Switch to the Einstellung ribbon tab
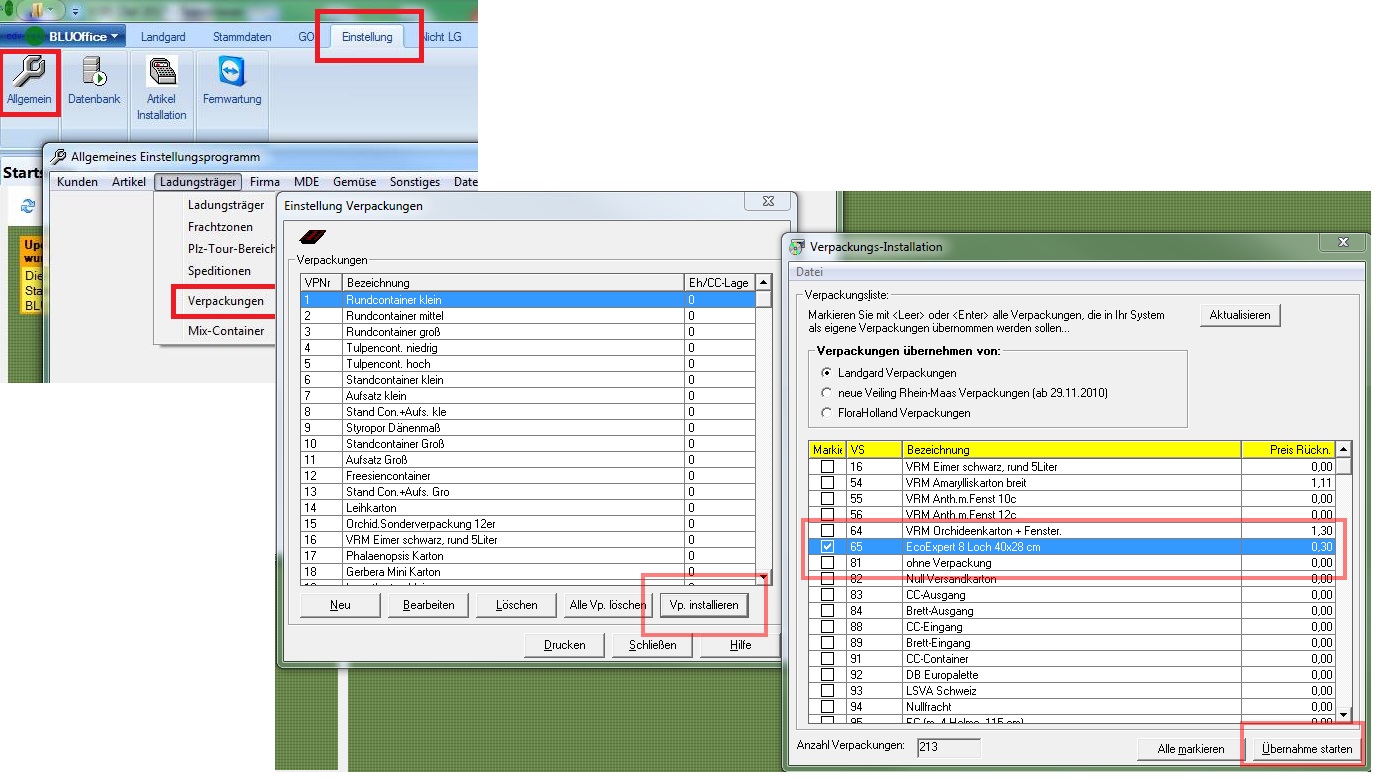The height and width of the screenshot is (780, 1379). (367, 37)
